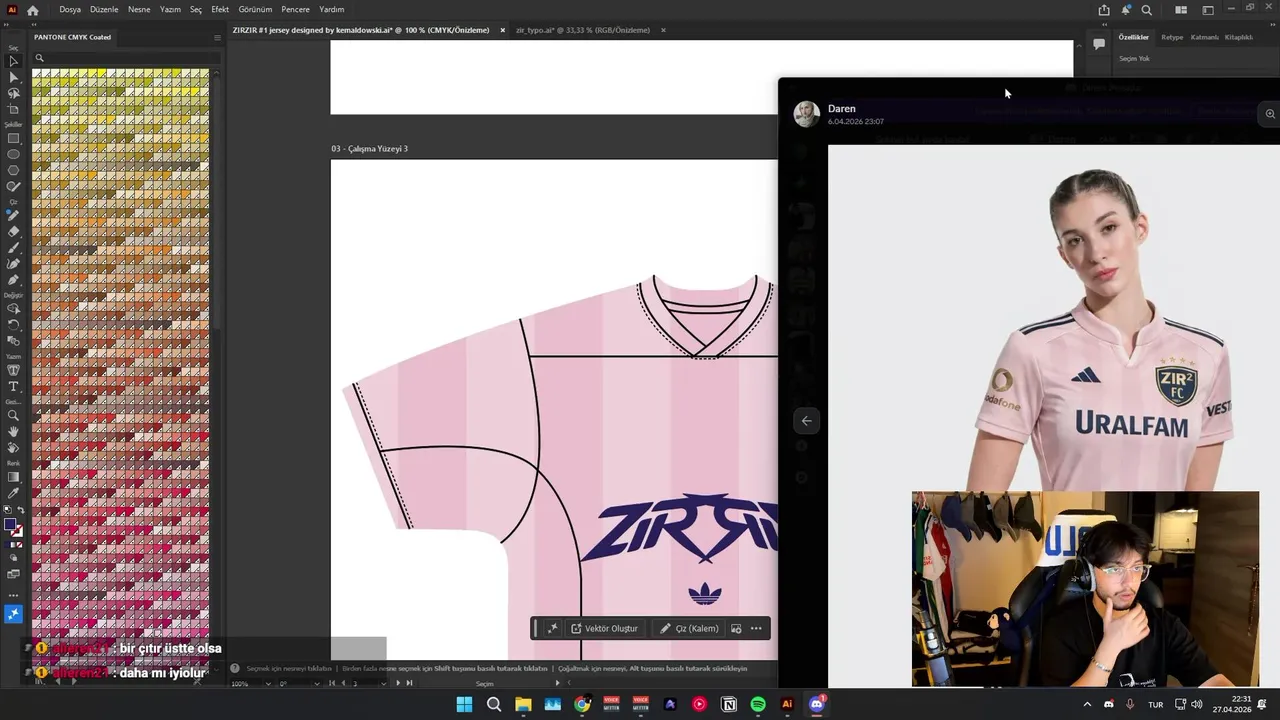Click the zoom icon in the image viewer
Viewport: 1280px width, 720px height.
[1270, 114]
